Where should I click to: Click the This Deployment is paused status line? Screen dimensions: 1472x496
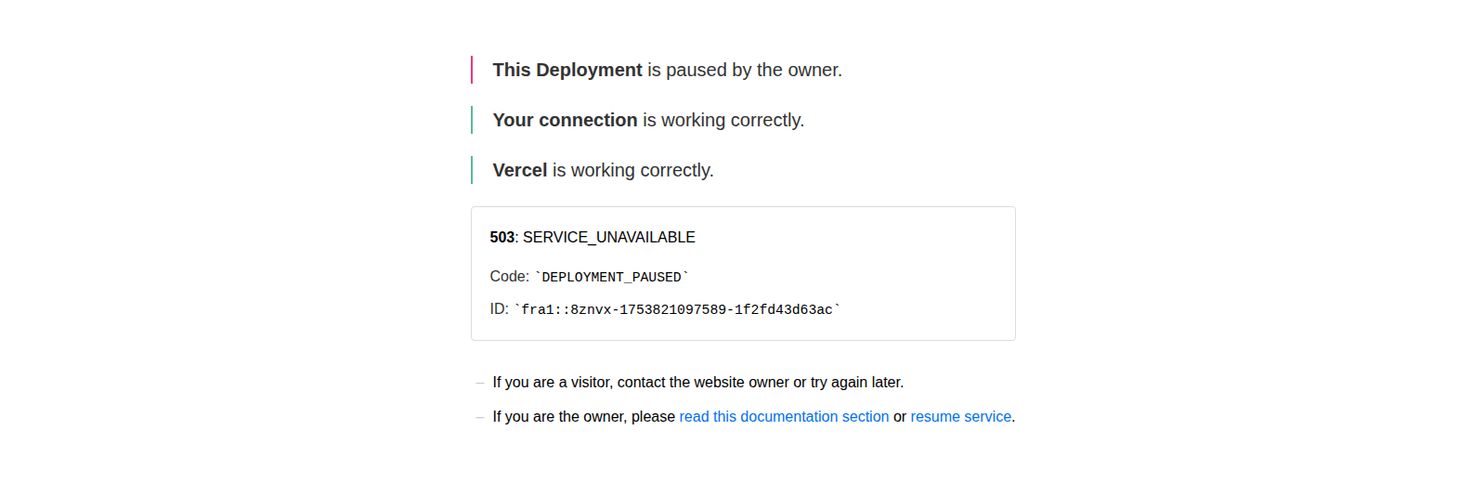[x=667, y=70]
